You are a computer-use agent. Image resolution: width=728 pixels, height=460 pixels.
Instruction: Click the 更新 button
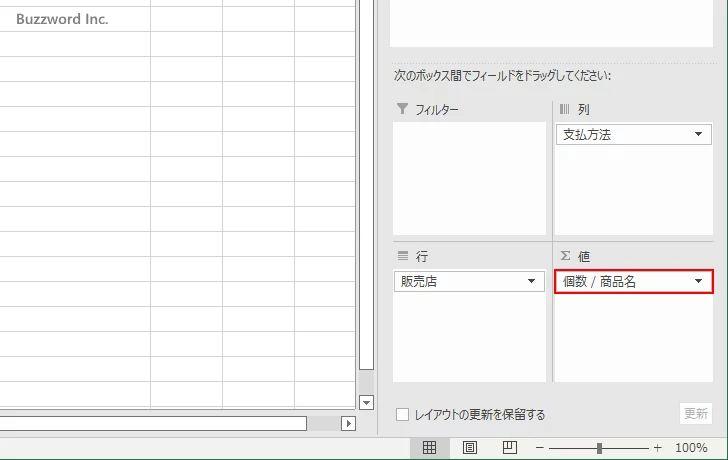pyautogui.click(x=696, y=413)
